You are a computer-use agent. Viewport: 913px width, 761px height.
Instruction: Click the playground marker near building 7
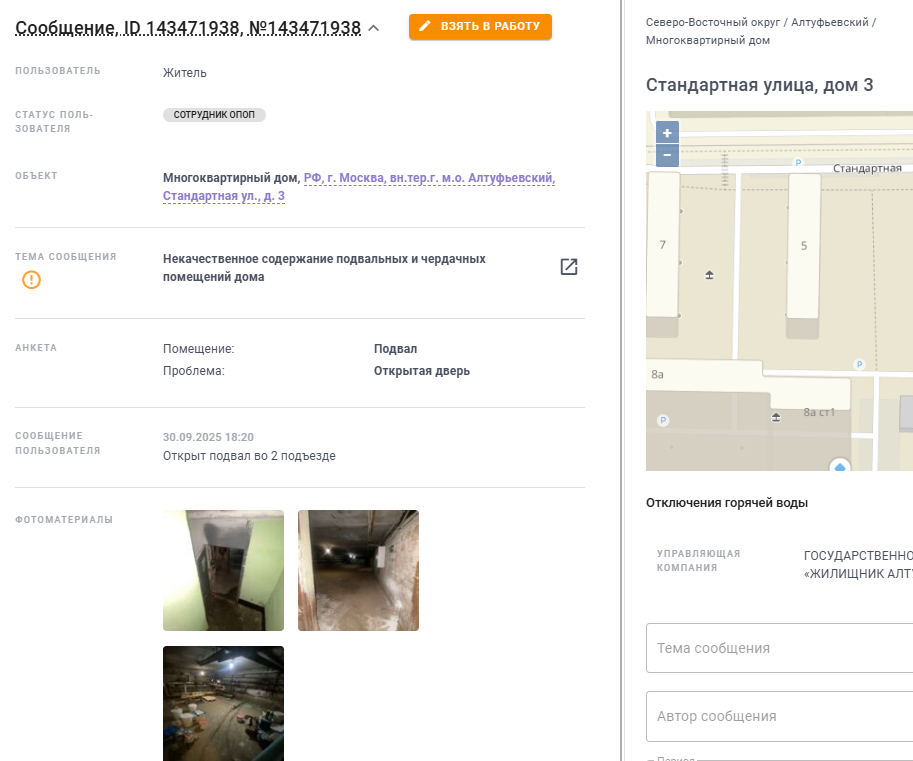tap(709, 275)
